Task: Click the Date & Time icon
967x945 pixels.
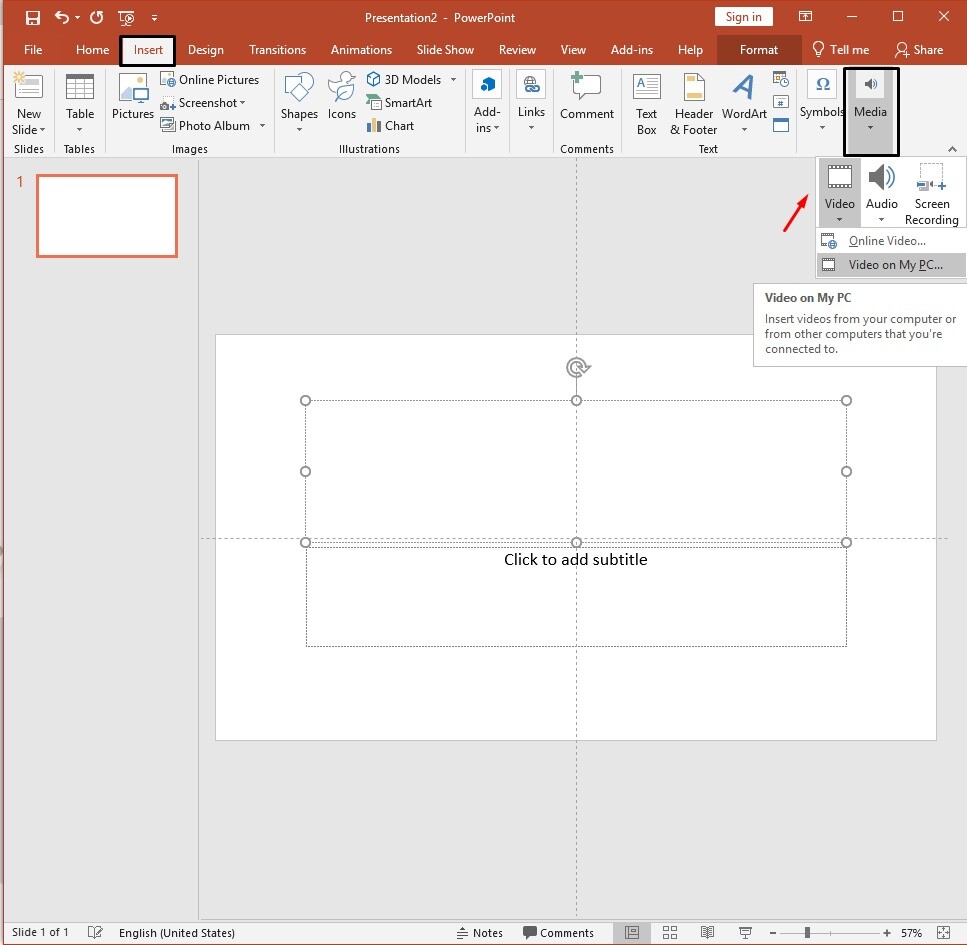Action: point(781,79)
